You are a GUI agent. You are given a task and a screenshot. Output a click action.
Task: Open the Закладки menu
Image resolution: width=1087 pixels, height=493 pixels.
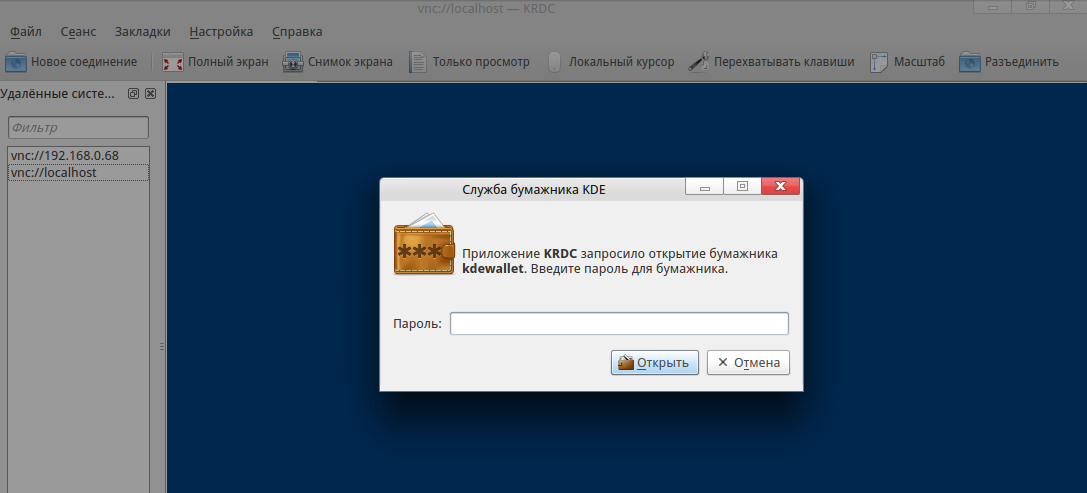(142, 32)
